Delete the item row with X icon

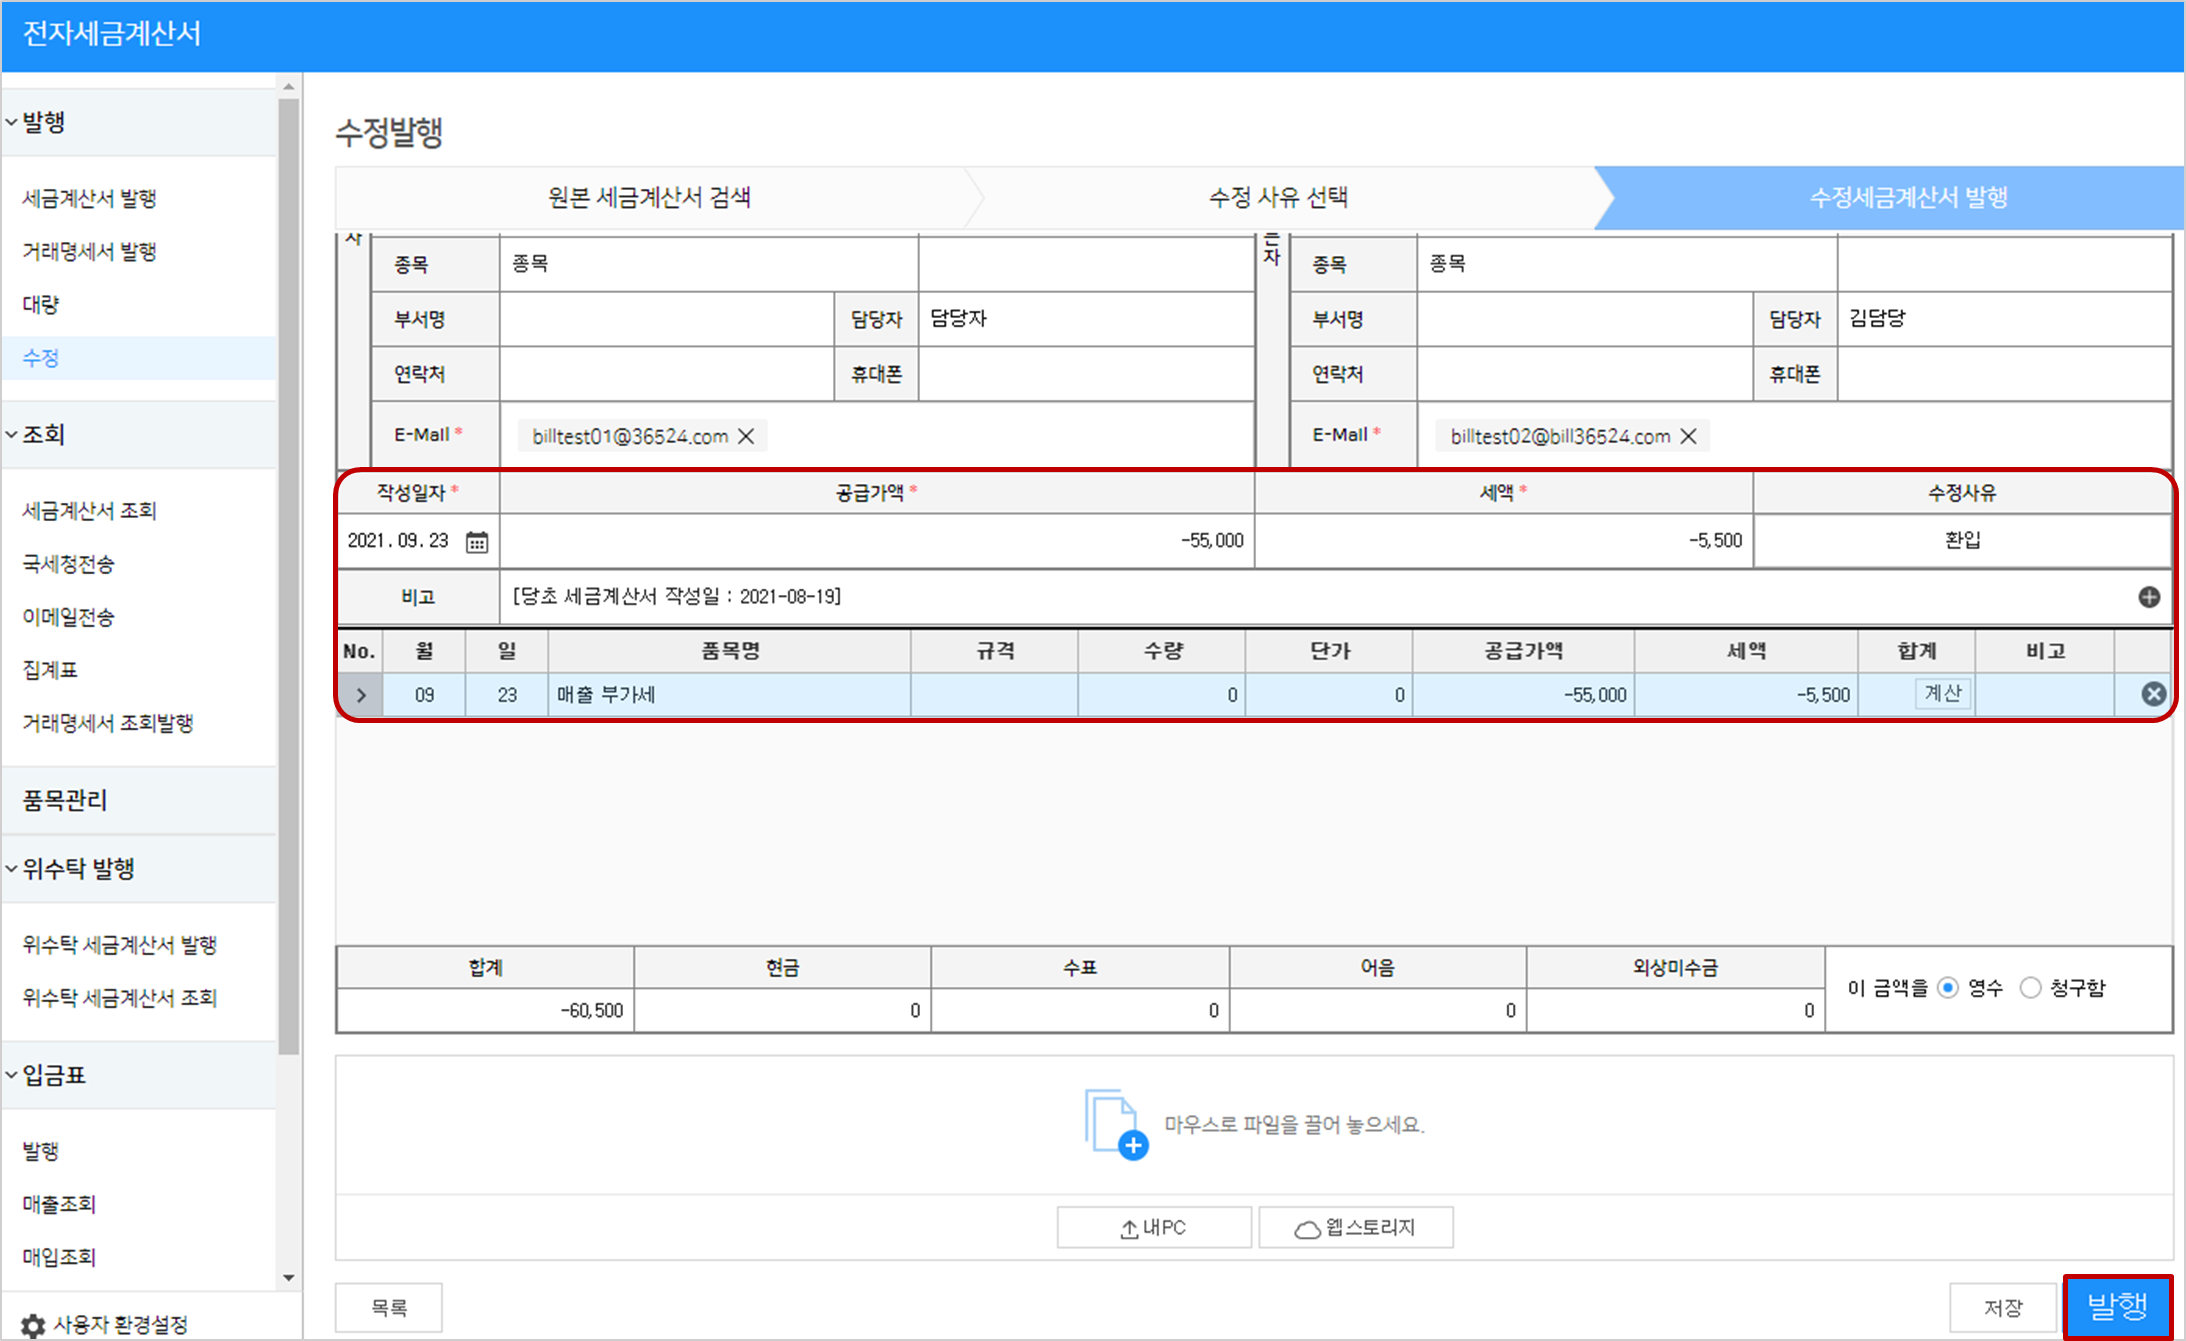2153,694
